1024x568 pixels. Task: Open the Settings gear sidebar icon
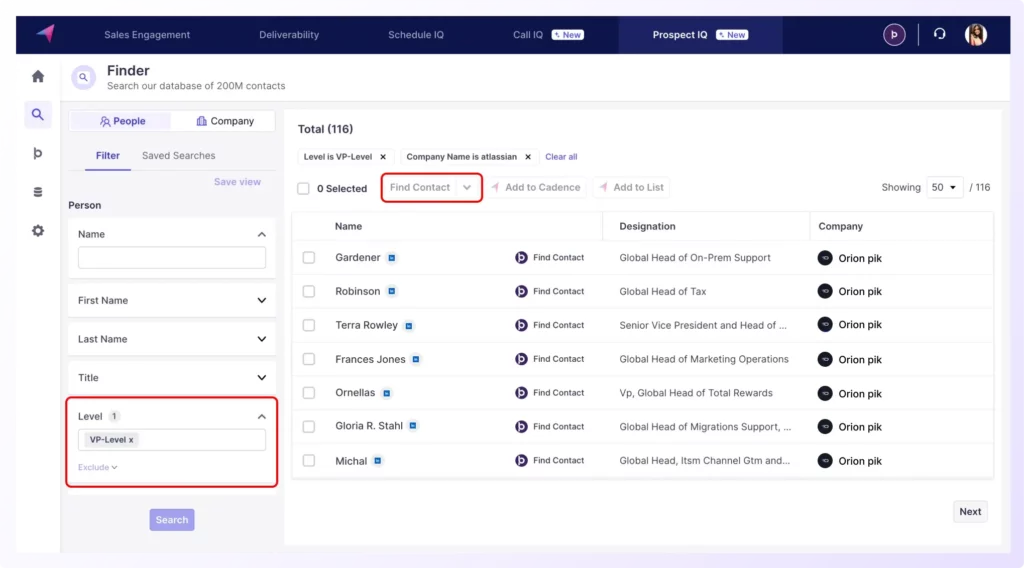38,230
